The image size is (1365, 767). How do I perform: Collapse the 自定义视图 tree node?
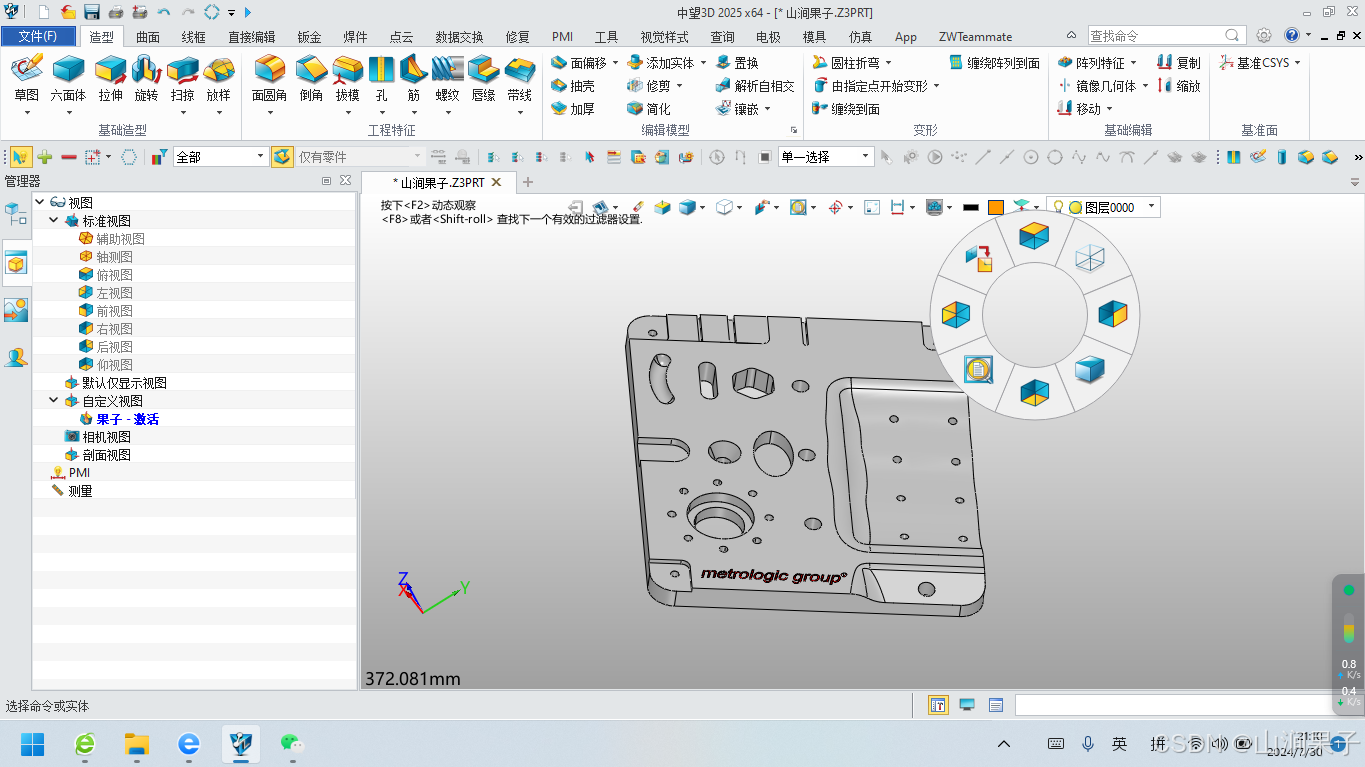pos(54,401)
